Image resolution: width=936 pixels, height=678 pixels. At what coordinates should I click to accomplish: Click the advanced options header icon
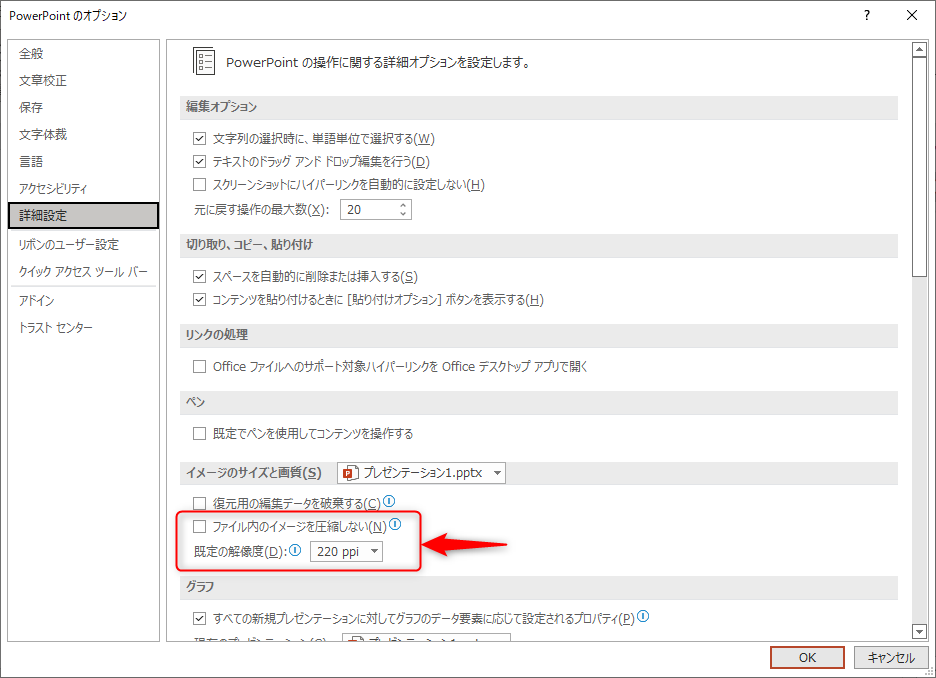[204, 61]
